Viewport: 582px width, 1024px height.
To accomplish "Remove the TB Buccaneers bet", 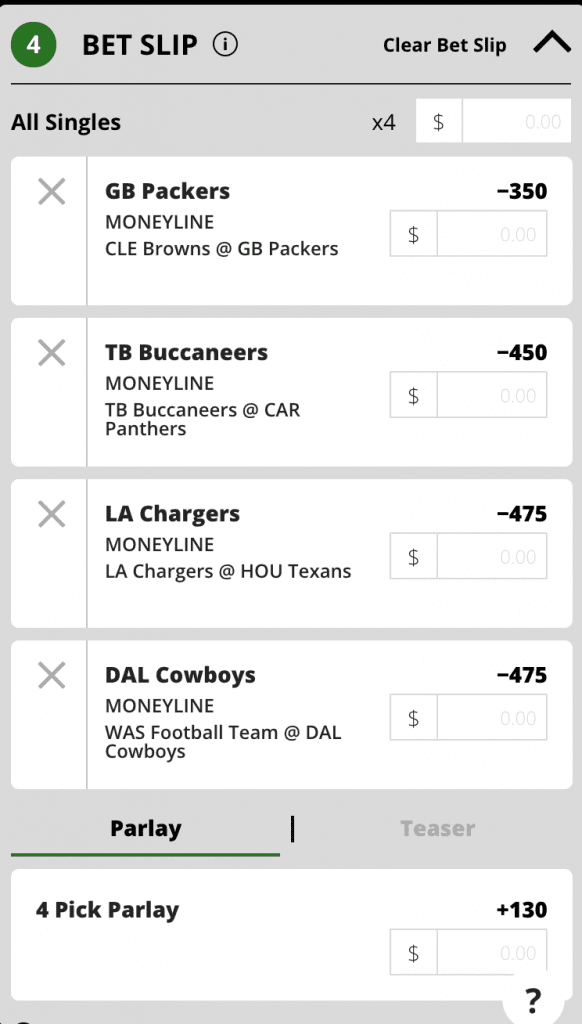I will coord(52,353).
